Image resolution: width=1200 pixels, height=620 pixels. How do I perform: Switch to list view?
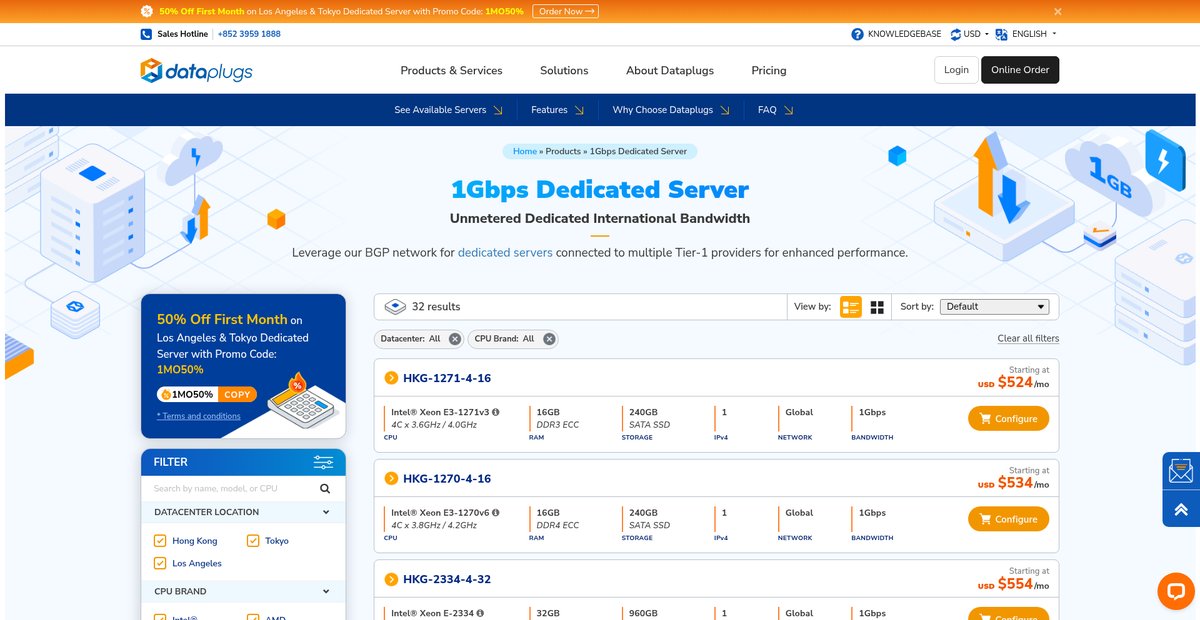click(x=851, y=307)
